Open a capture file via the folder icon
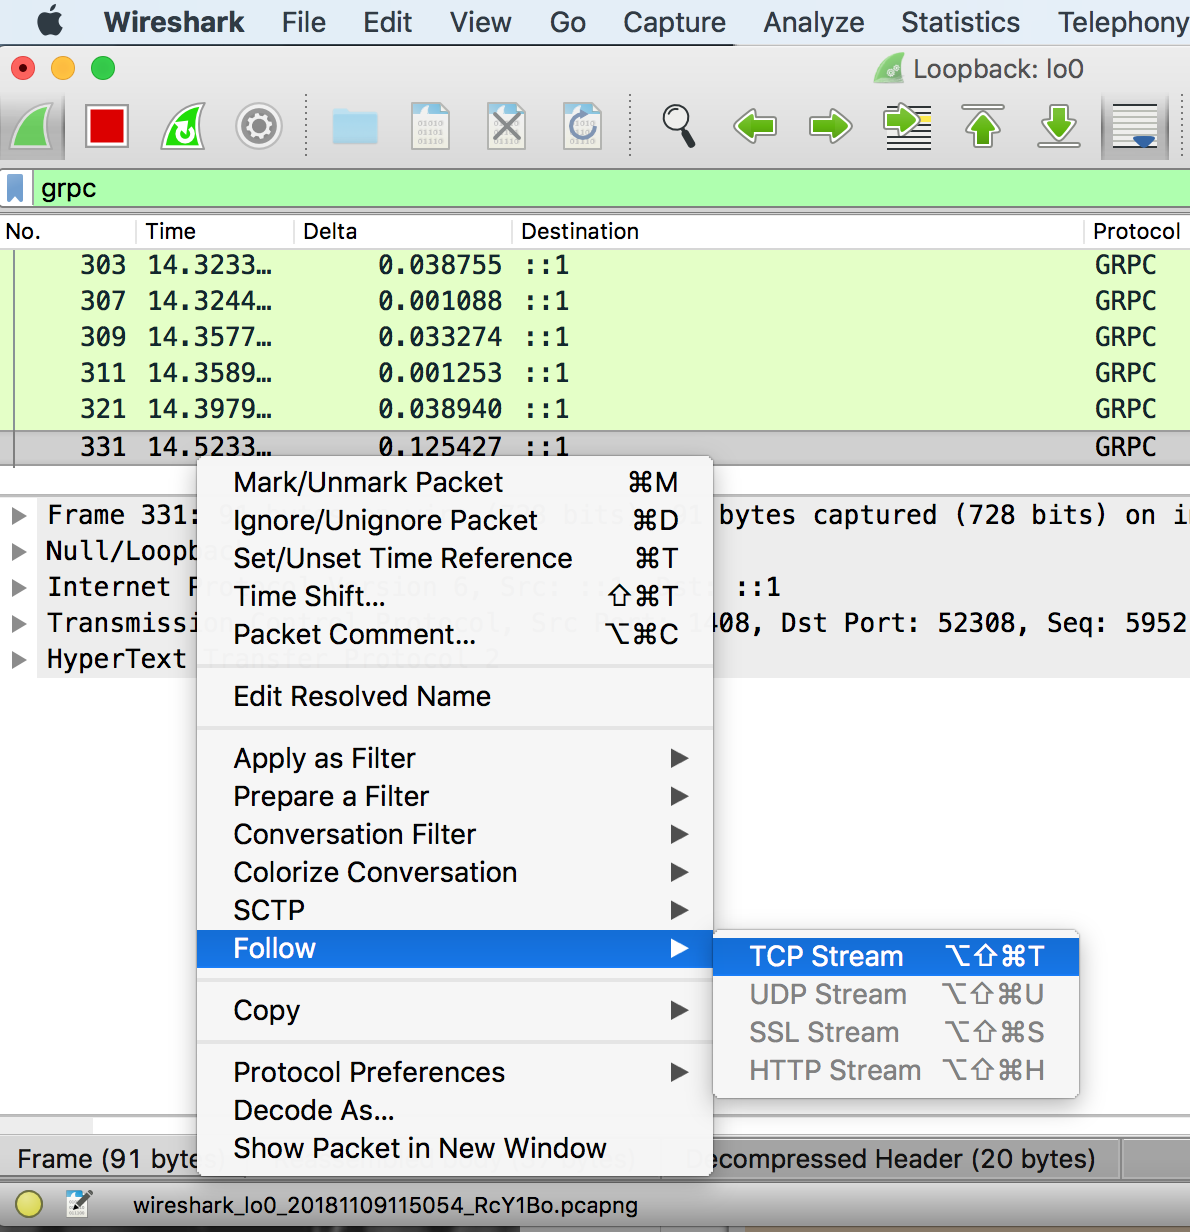 [x=355, y=127]
